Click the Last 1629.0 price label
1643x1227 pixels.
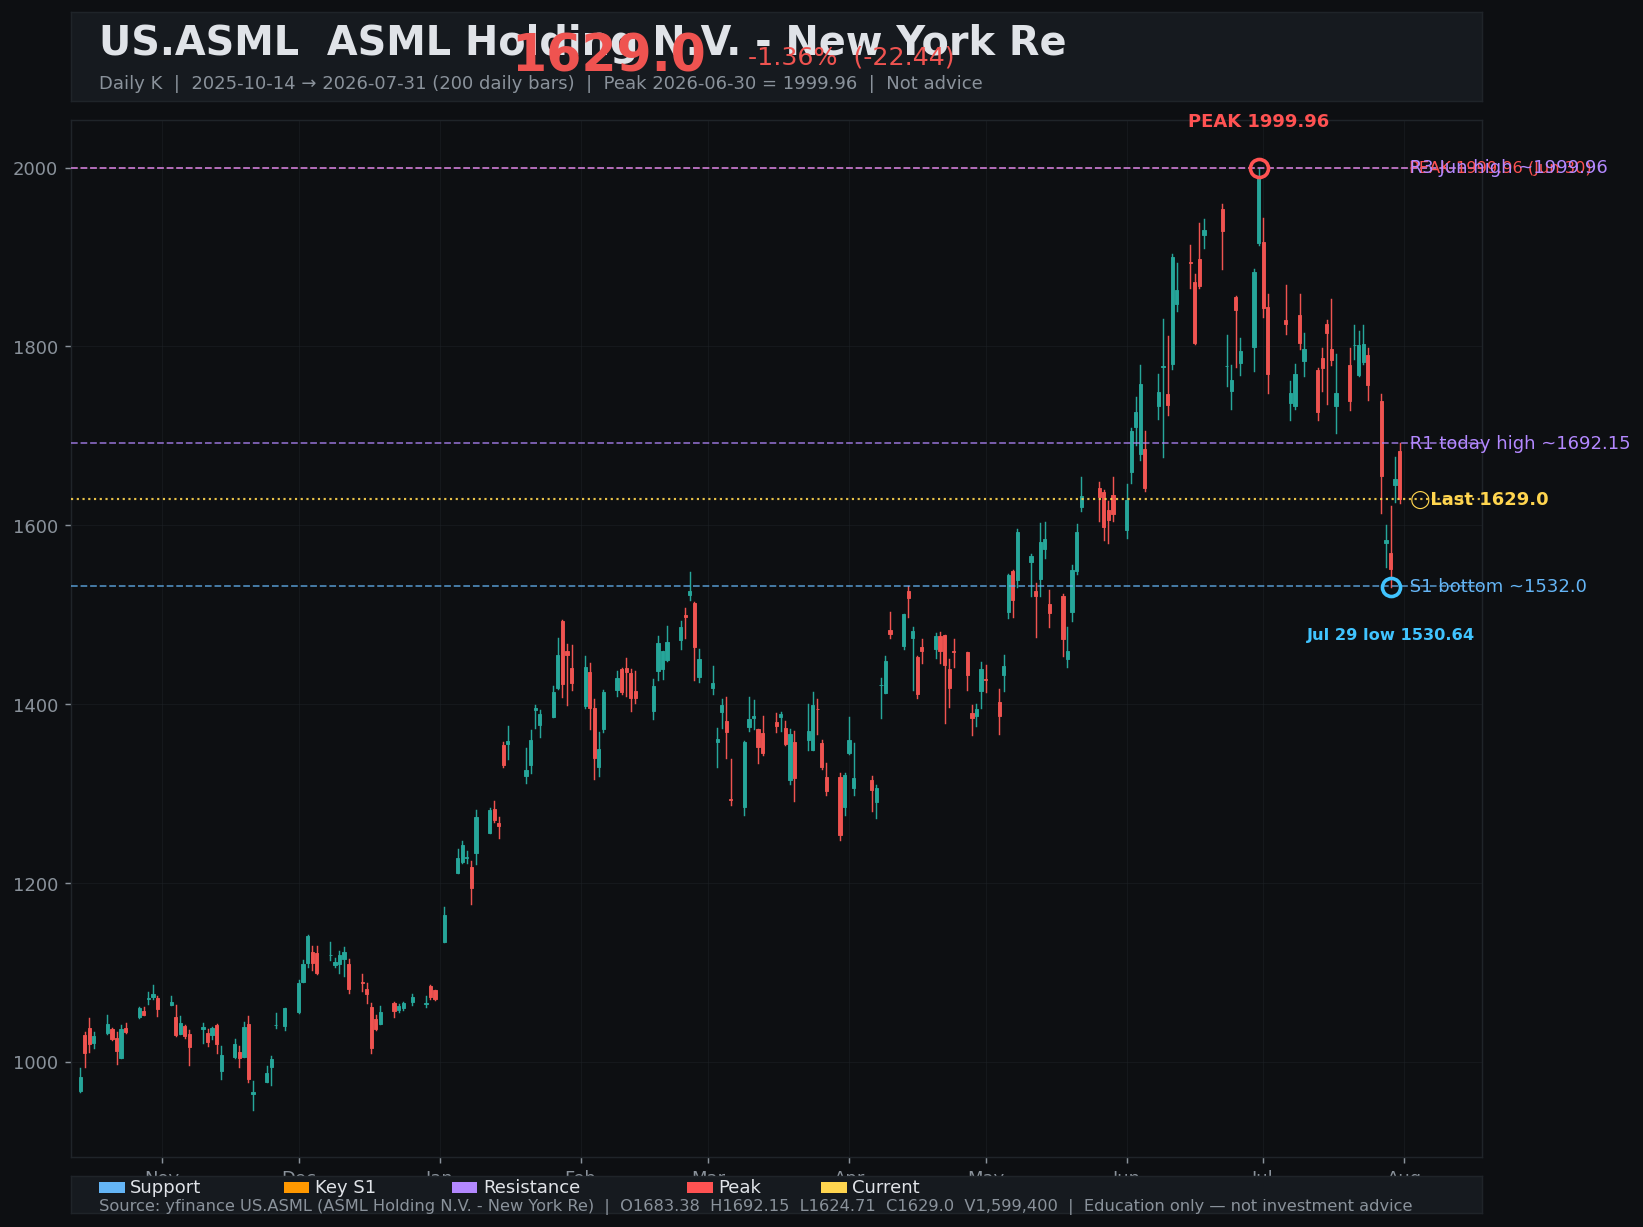(1489, 499)
